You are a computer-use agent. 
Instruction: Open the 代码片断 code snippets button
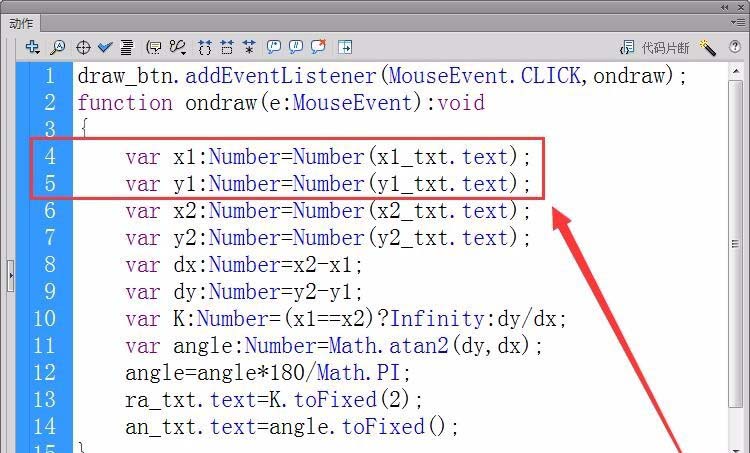pos(654,47)
